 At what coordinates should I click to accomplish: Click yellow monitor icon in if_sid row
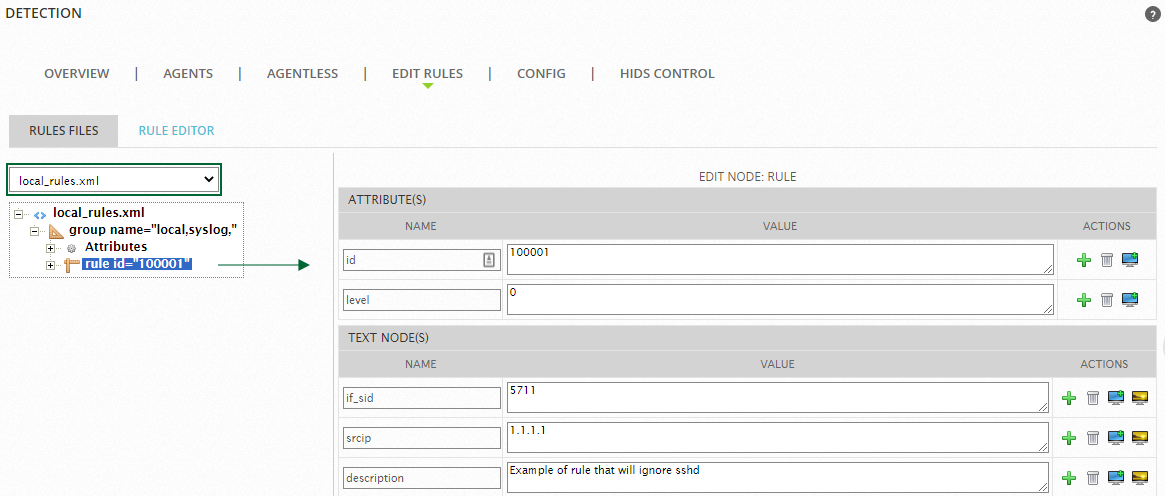point(1140,398)
